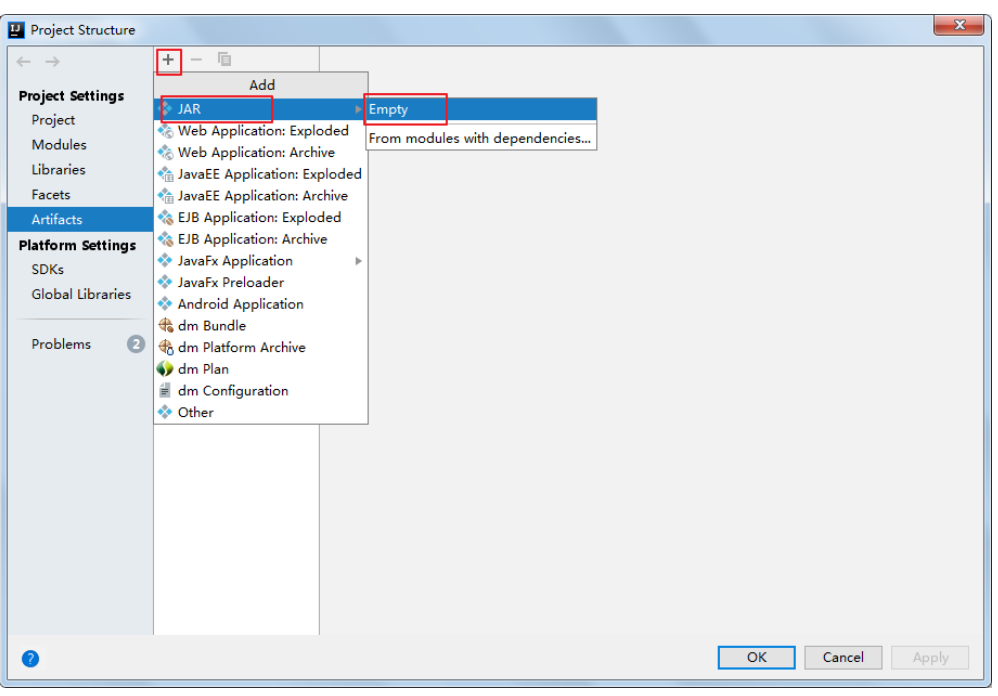
Task: Click the EJB Application: Exploded icon
Action: (x=165, y=218)
